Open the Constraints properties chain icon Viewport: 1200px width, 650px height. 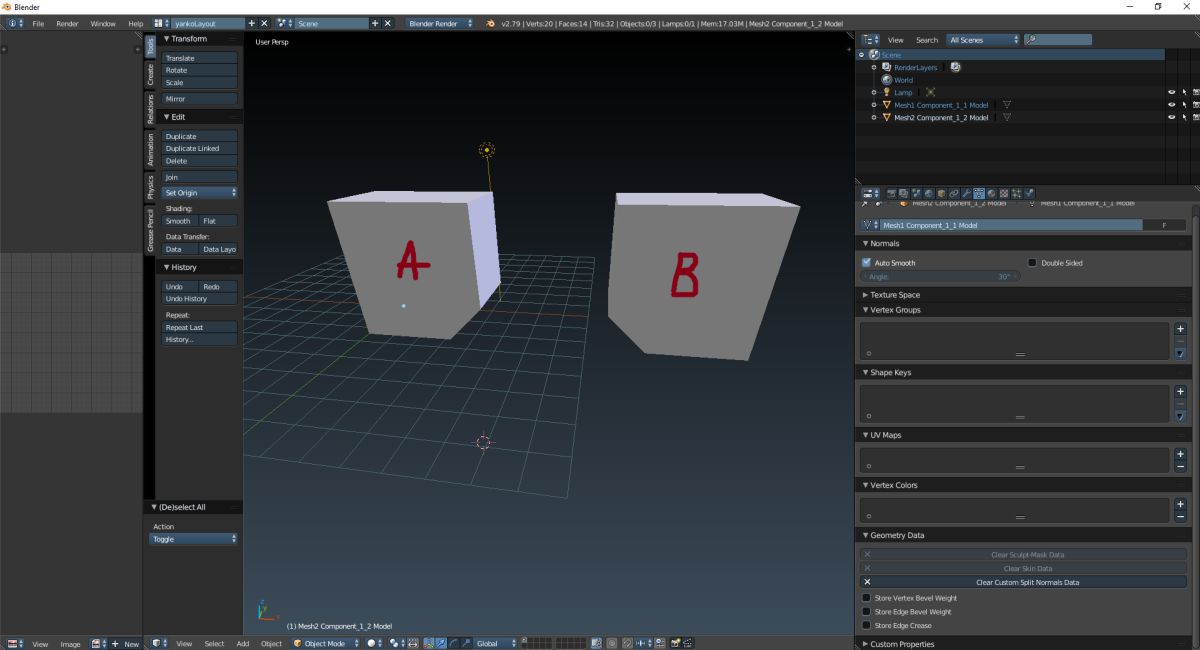[954, 193]
